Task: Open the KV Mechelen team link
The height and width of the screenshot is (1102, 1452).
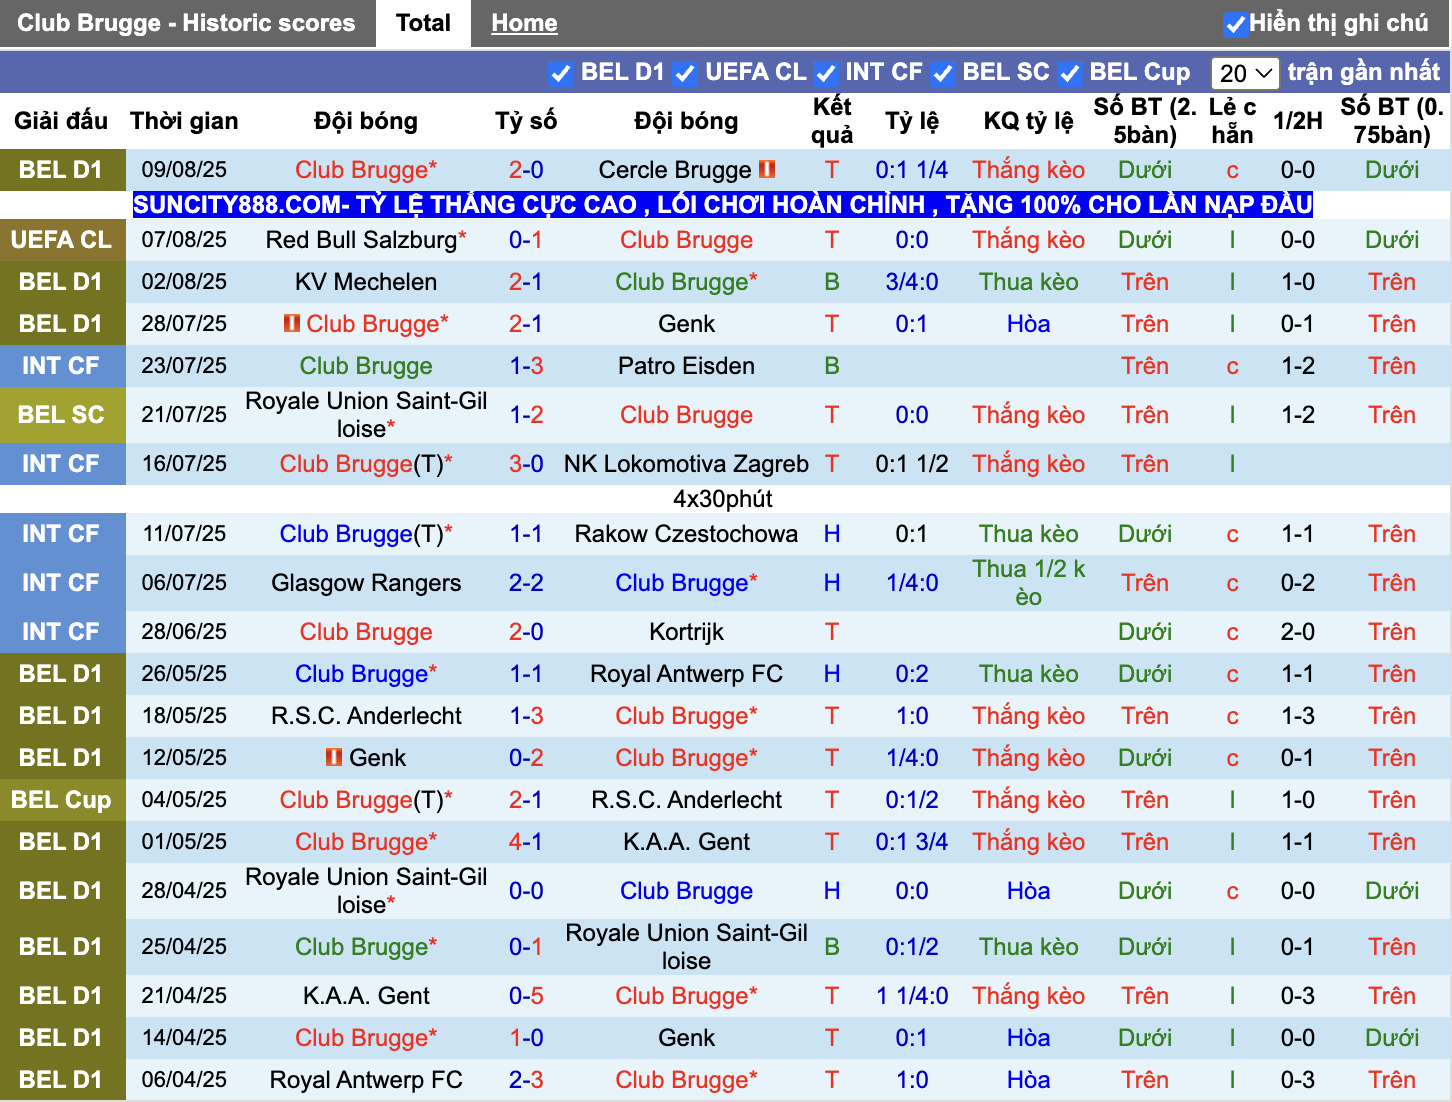Action: tap(366, 282)
